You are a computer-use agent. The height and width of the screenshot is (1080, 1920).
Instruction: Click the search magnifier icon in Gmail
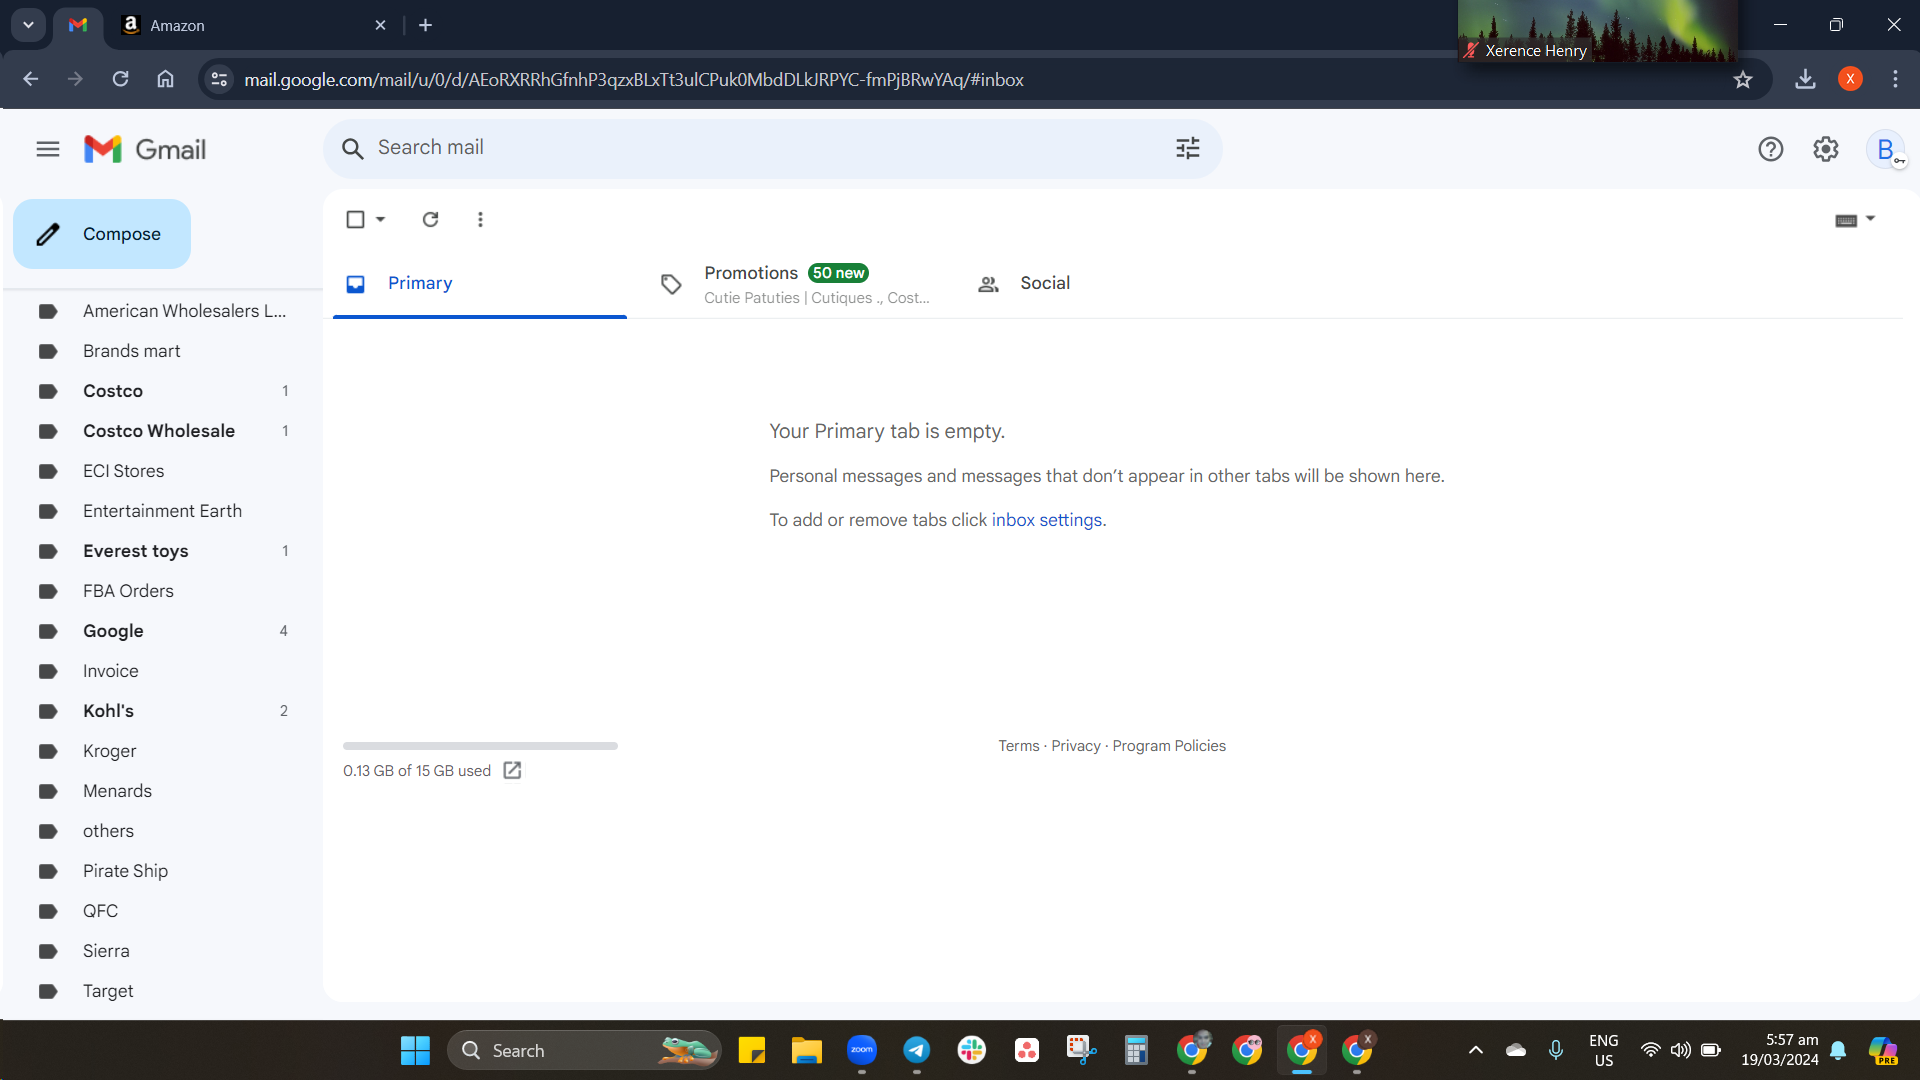[352, 149]
